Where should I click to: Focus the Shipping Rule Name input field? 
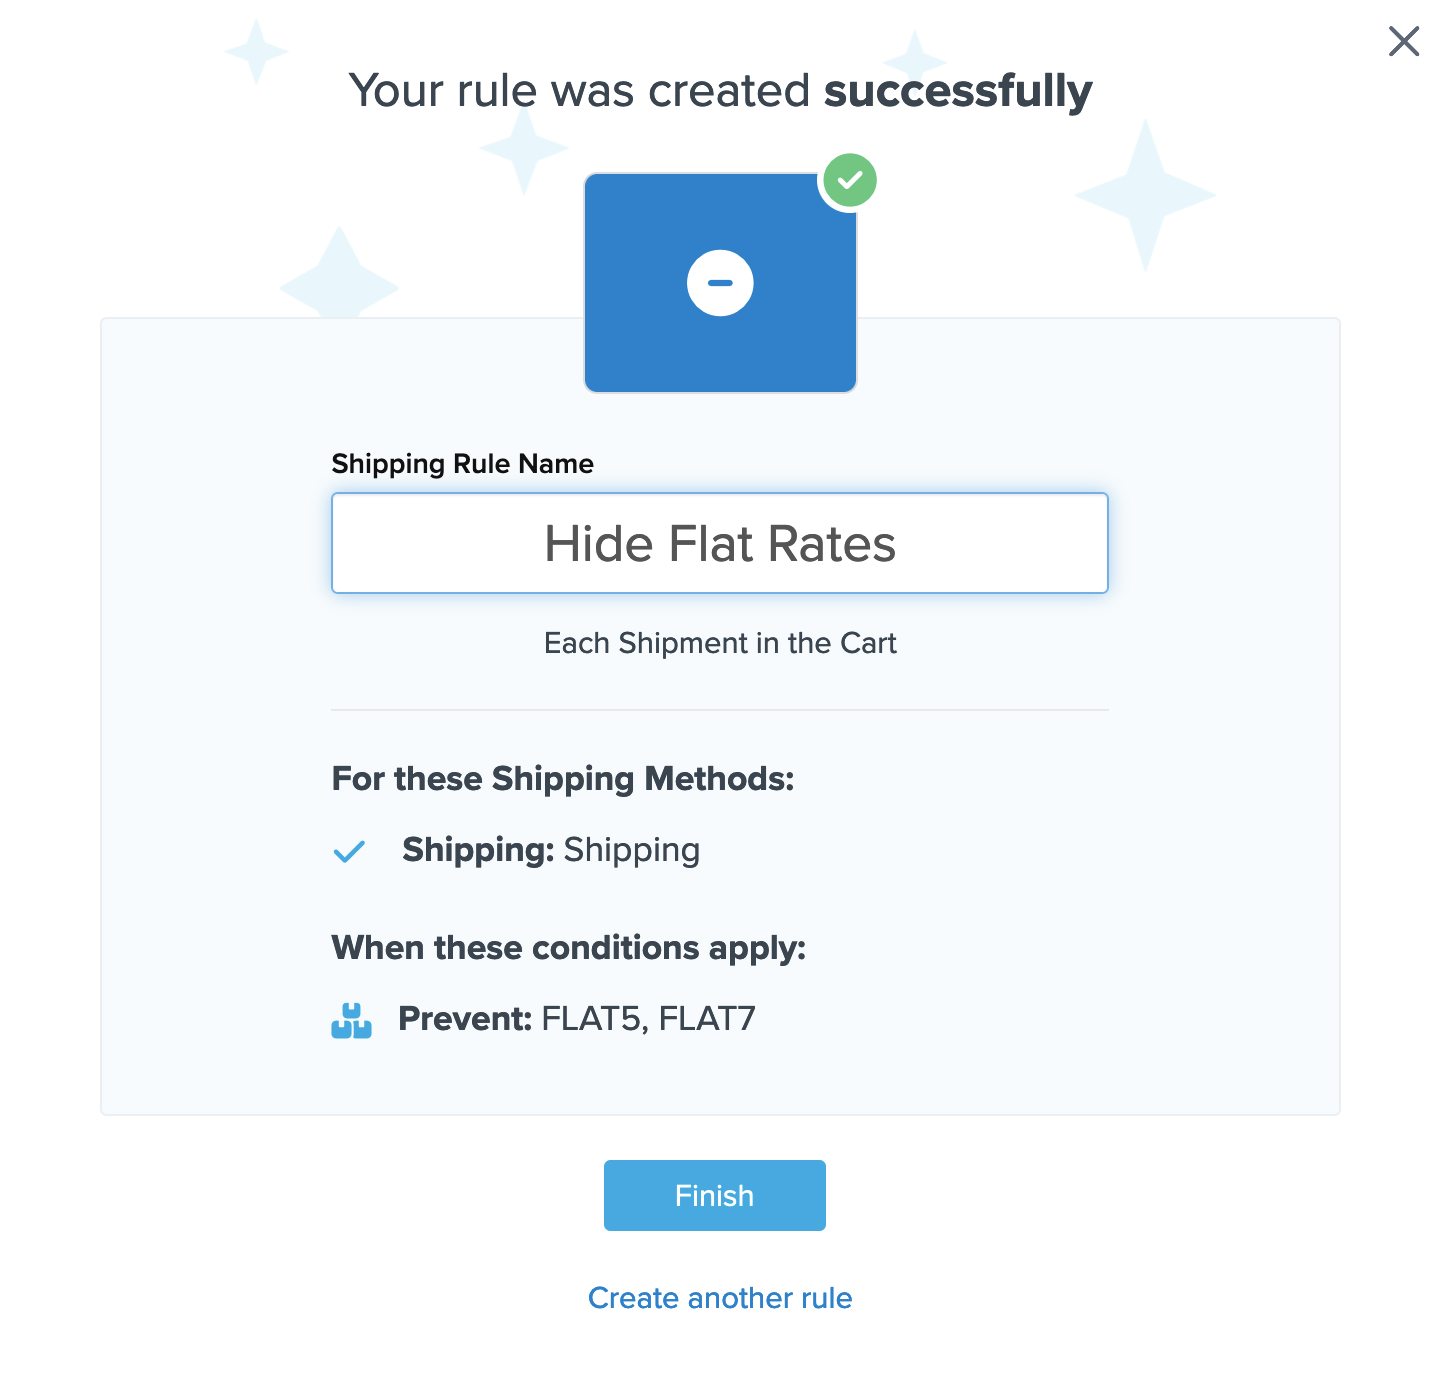720,543
